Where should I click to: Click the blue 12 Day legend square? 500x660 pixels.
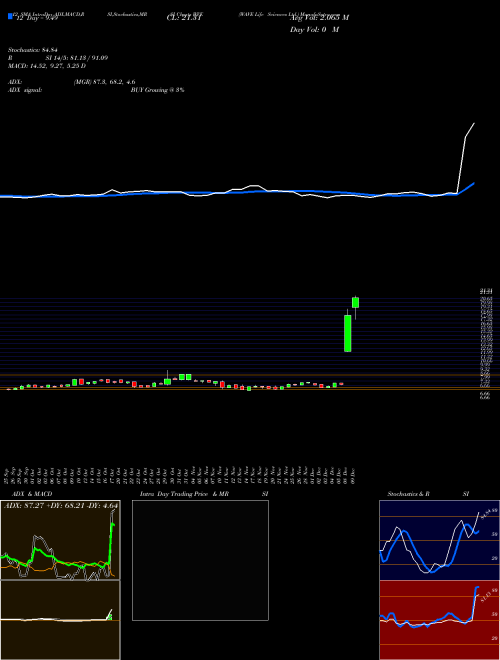(x=10, y=16)
